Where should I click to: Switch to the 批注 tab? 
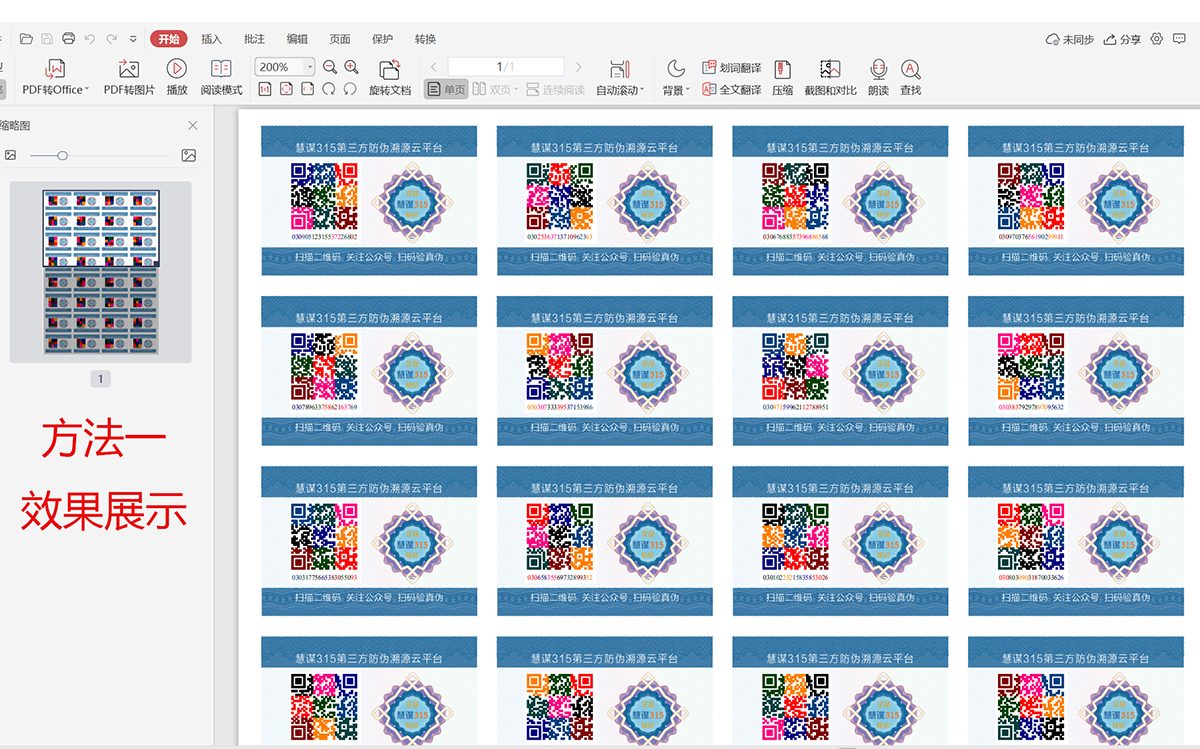click(x=255, y=39)
